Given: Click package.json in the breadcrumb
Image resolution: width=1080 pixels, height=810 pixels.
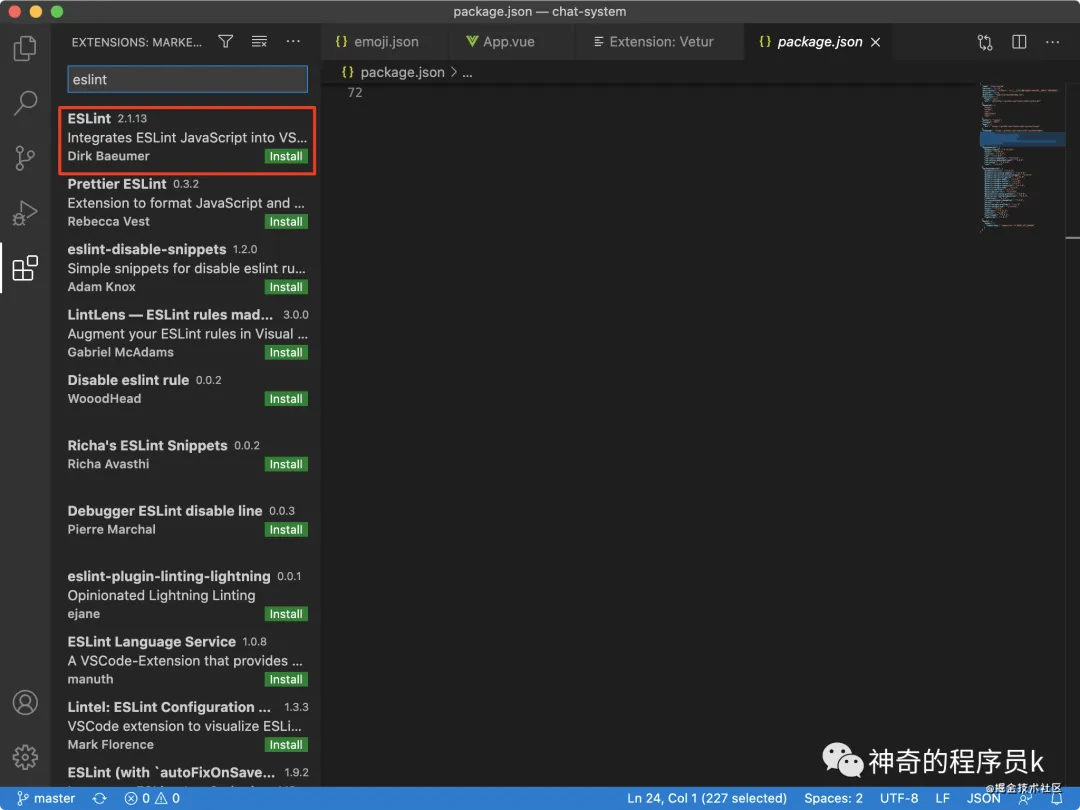Looking at the screenshot, I should tap(402, 72).
